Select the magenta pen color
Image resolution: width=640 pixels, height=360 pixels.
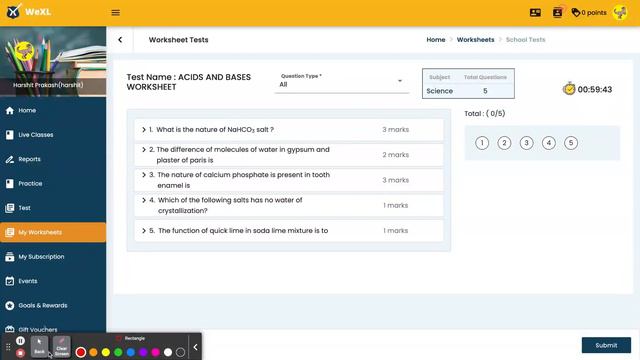pyautogui.click(x=156, y=352)
